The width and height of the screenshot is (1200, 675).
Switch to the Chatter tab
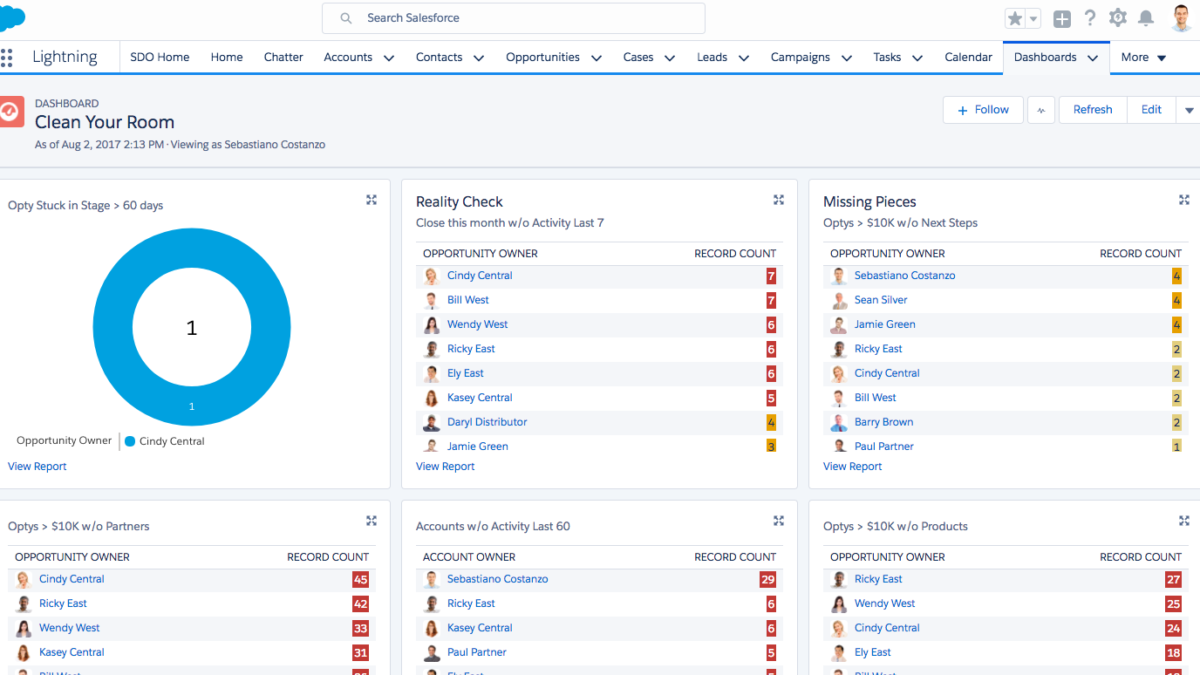[x=283, y=57]
